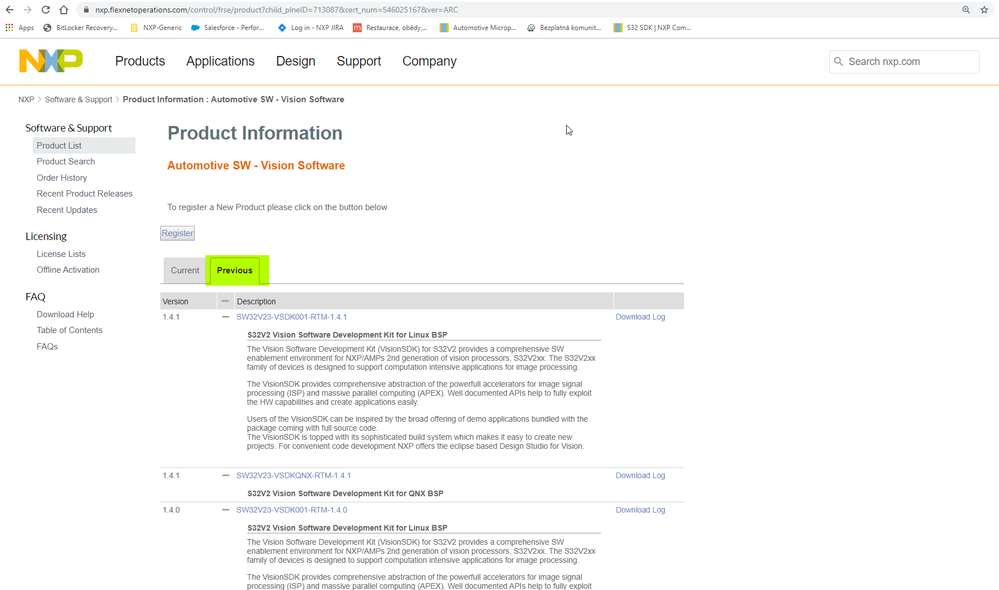Viewport: 999px width, 590px height.
Task: Open the Company menu
Action: click(429, 61)
